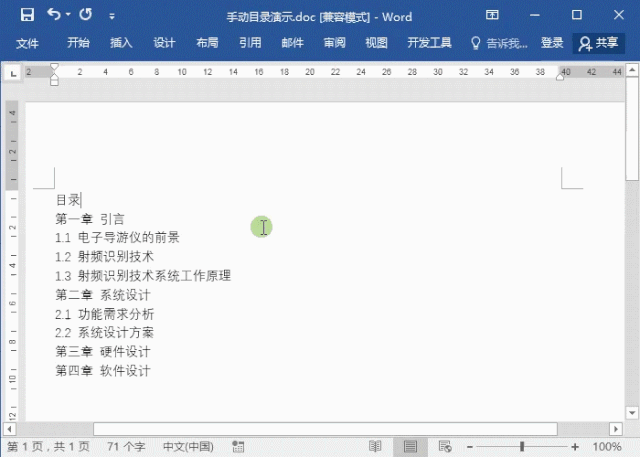
Task: Repeat the last action with Redo icon
Action: [x=86, y=14]
